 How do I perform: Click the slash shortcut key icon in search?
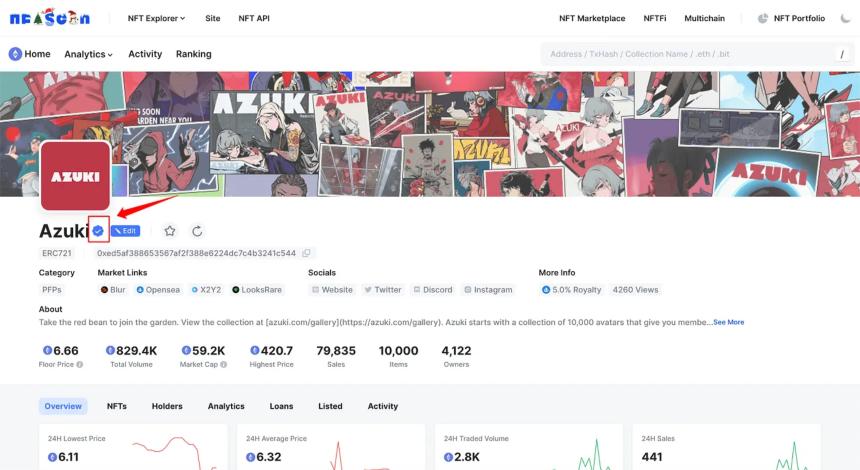coord(842,54)
